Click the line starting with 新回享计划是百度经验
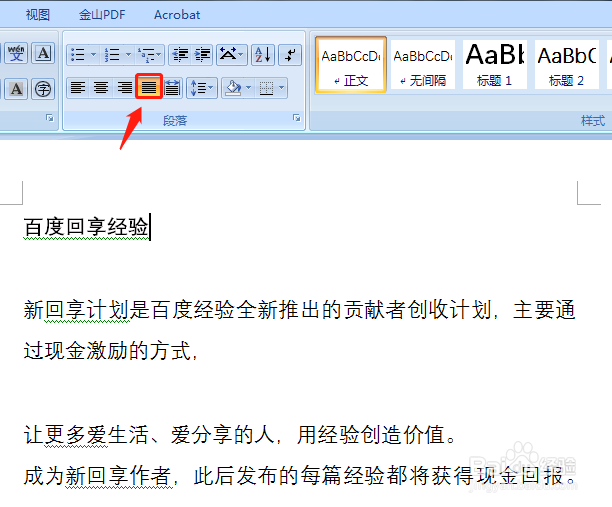Screen dimensions: 612x507 [x=299, y=310]
